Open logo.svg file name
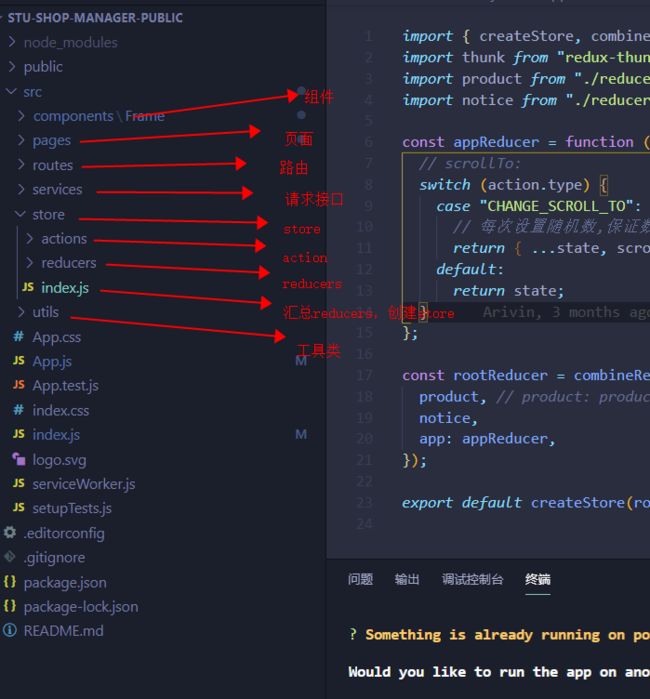This screenshot has height=699, width=650. [59, 460]
